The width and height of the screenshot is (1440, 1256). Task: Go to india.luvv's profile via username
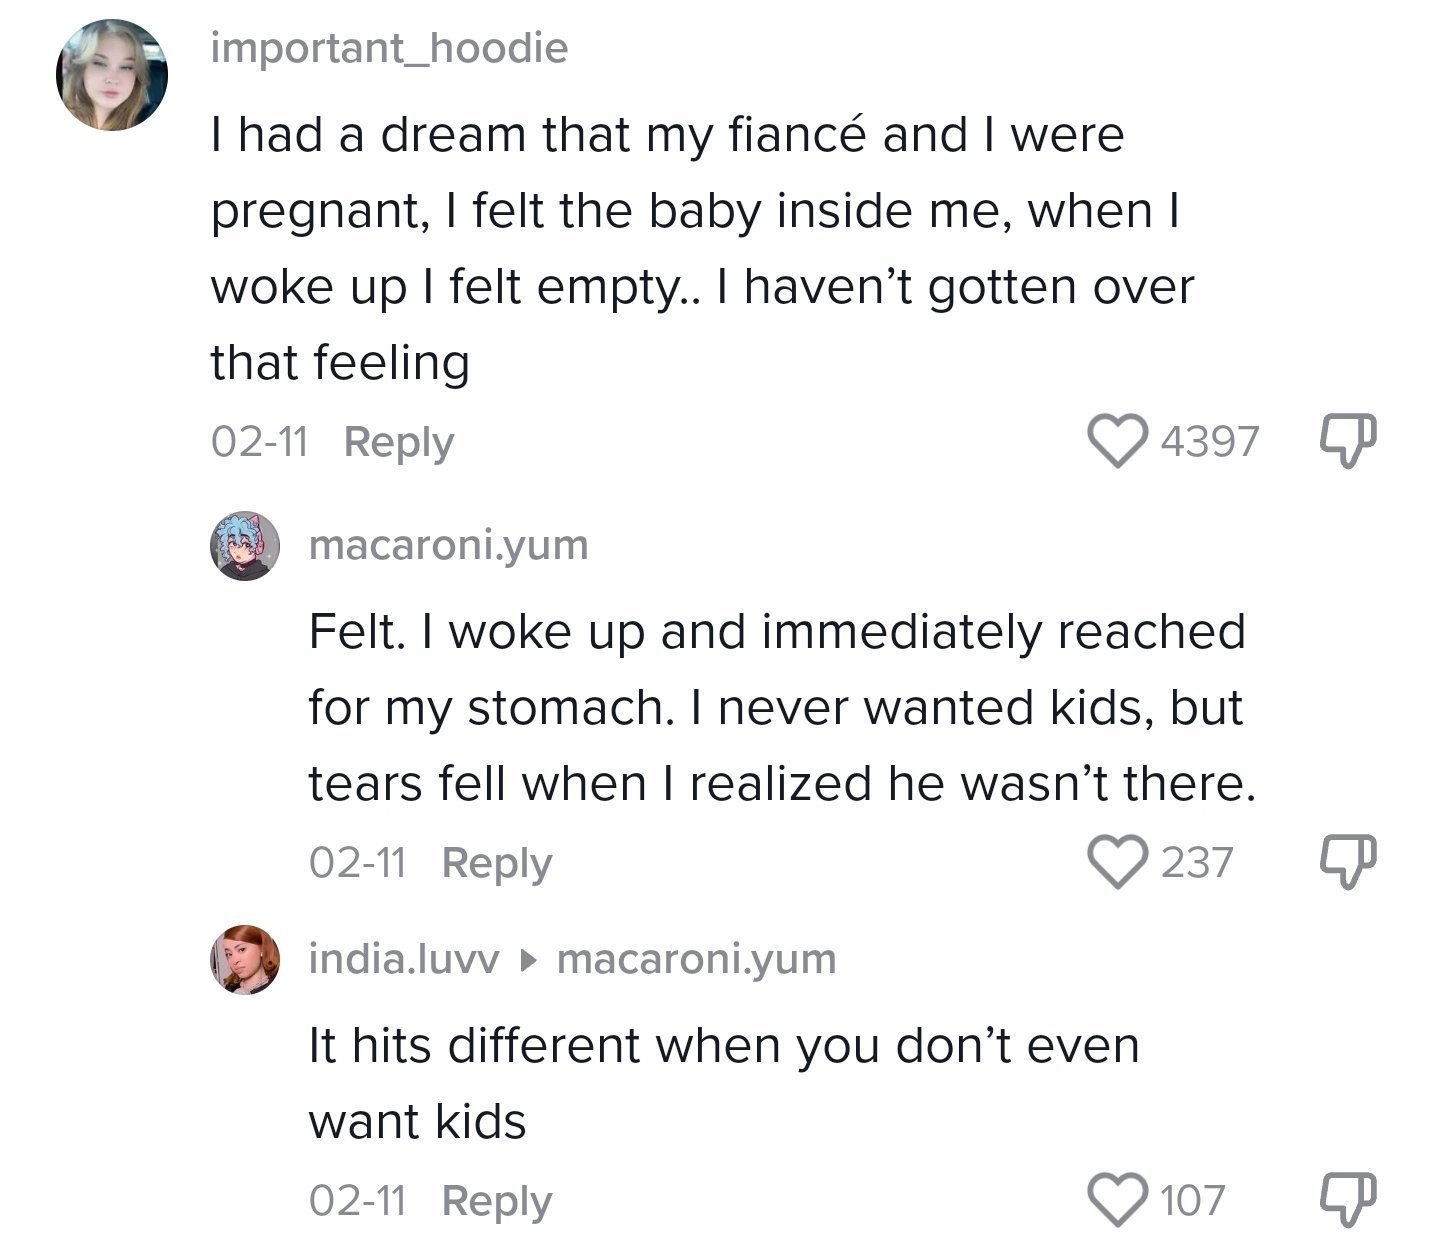pos(404,959)
